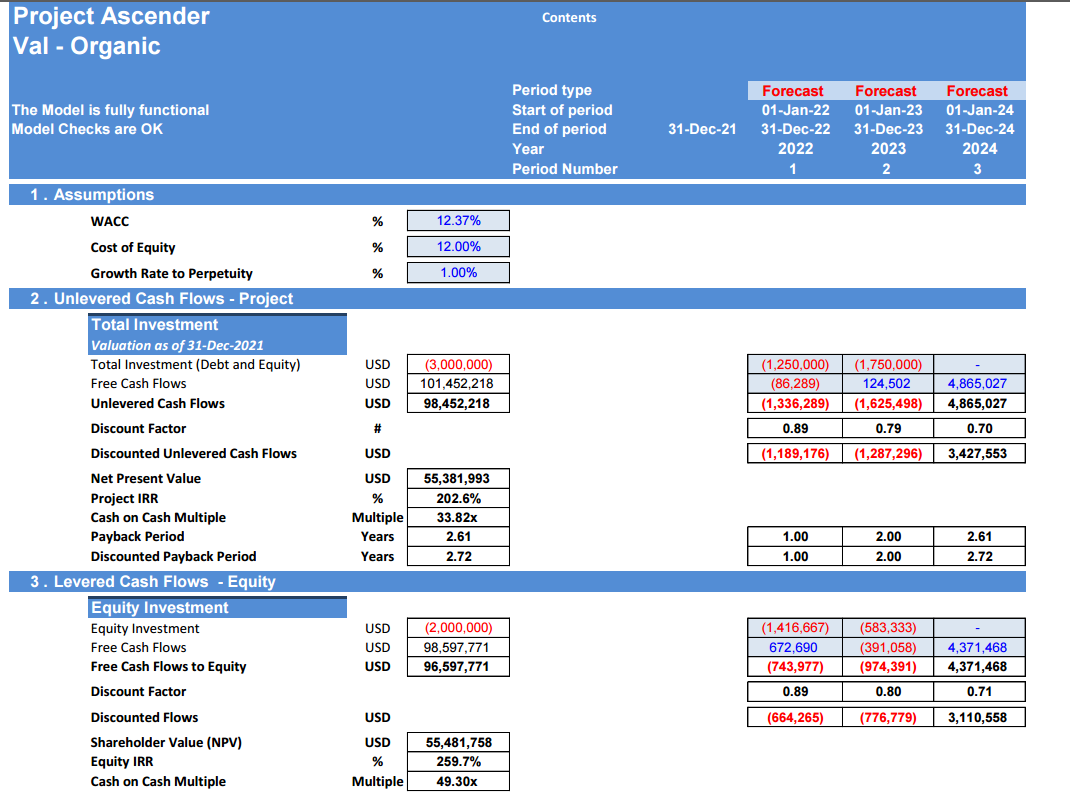Image resolution: width=1070 pixels, height=793 pixels.
Task: Click the 2024 free cash flow 4,865,027 input
Action: (979, 384)
